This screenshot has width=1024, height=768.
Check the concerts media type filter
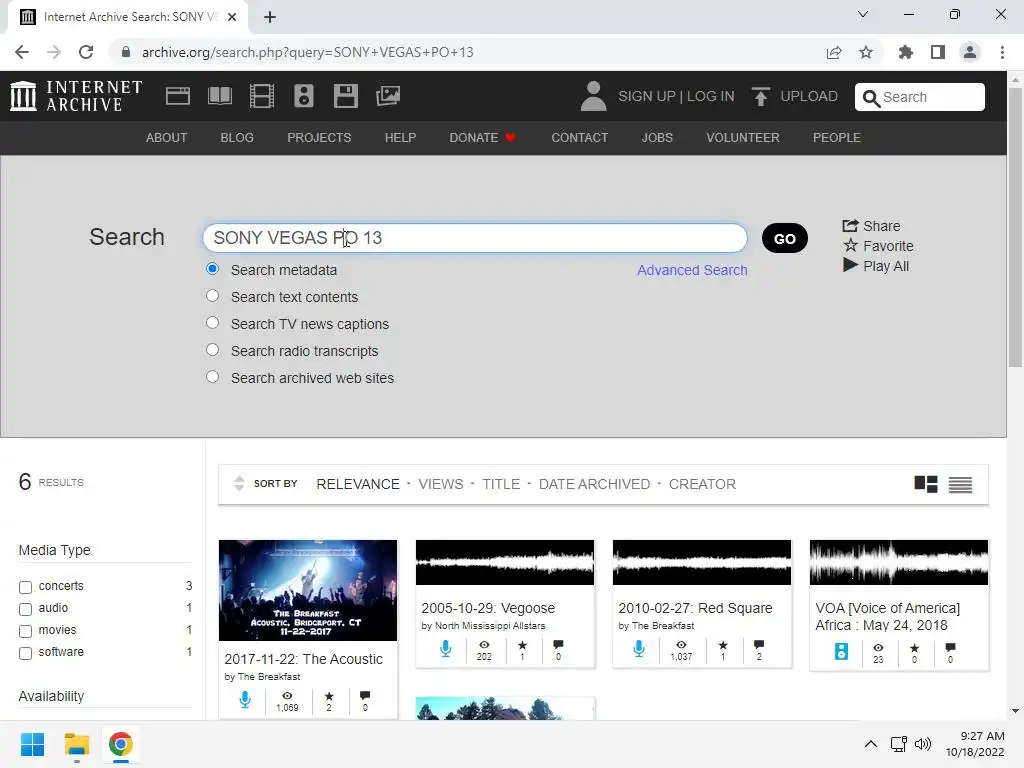coord(25,587)
